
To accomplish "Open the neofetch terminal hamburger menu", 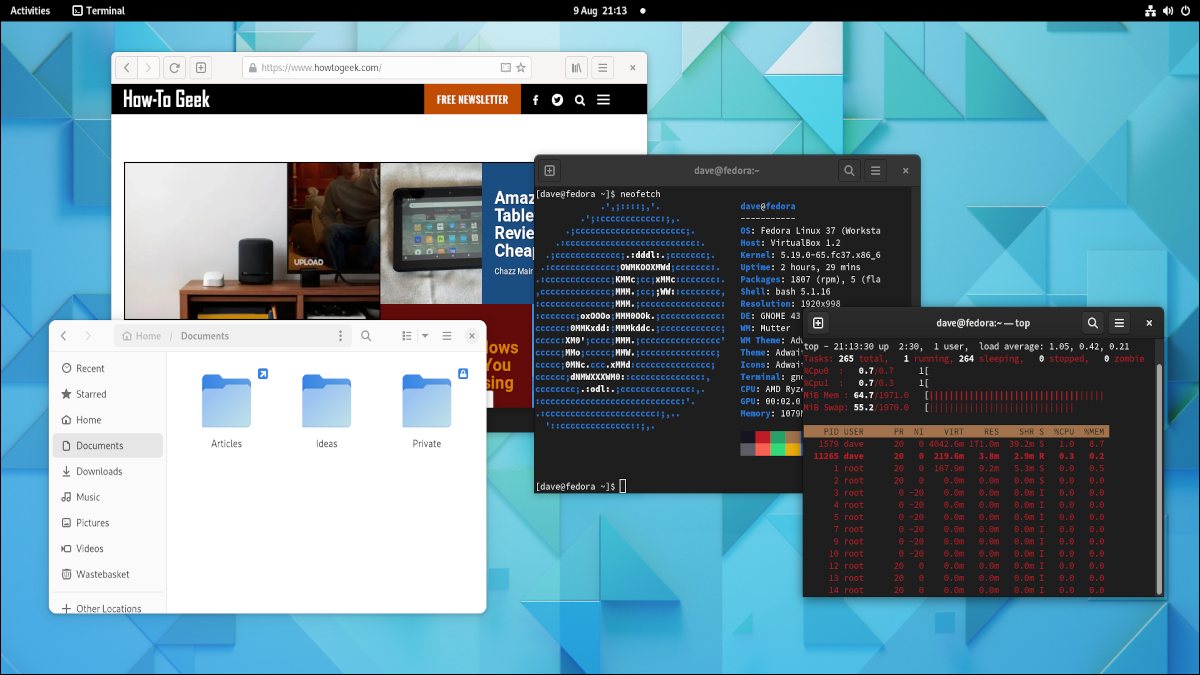I will [x=875, y=171].
